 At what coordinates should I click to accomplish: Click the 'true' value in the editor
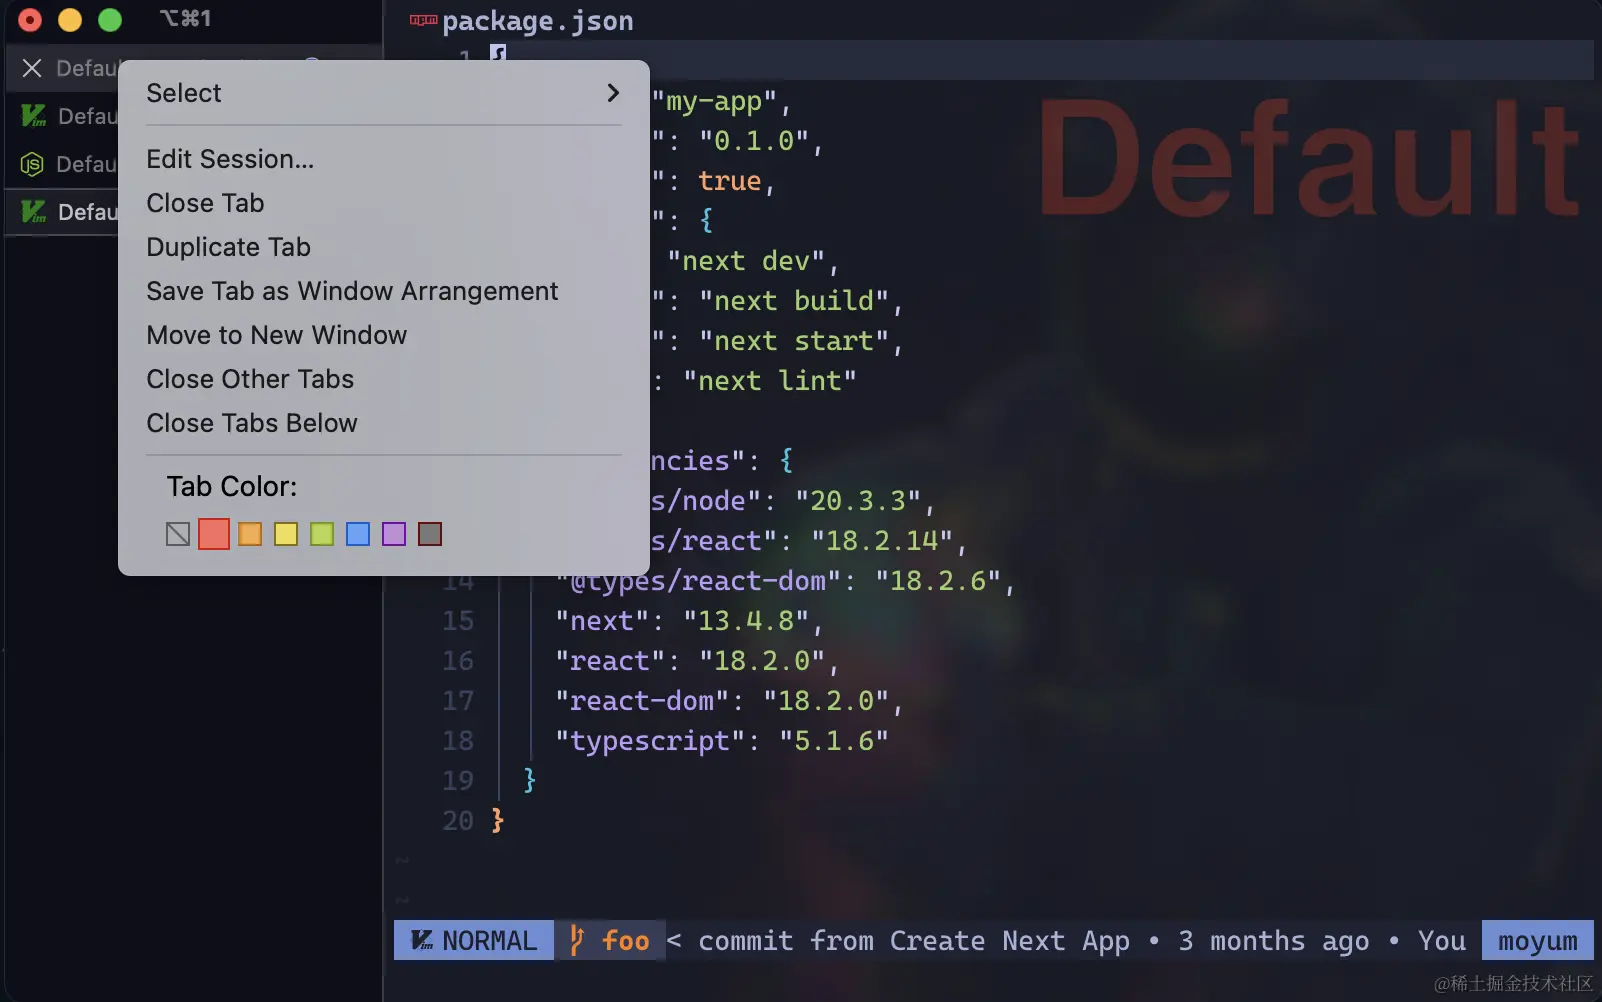click(730, 181)
